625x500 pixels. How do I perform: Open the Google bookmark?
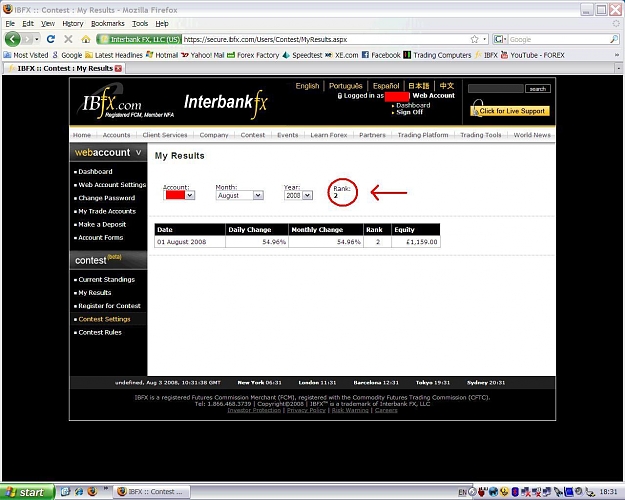click(x=67, y=55)
